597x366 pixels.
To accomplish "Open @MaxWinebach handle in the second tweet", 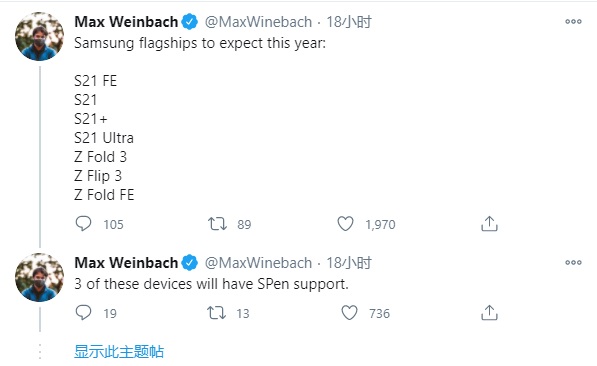I will tap(258, 263).
